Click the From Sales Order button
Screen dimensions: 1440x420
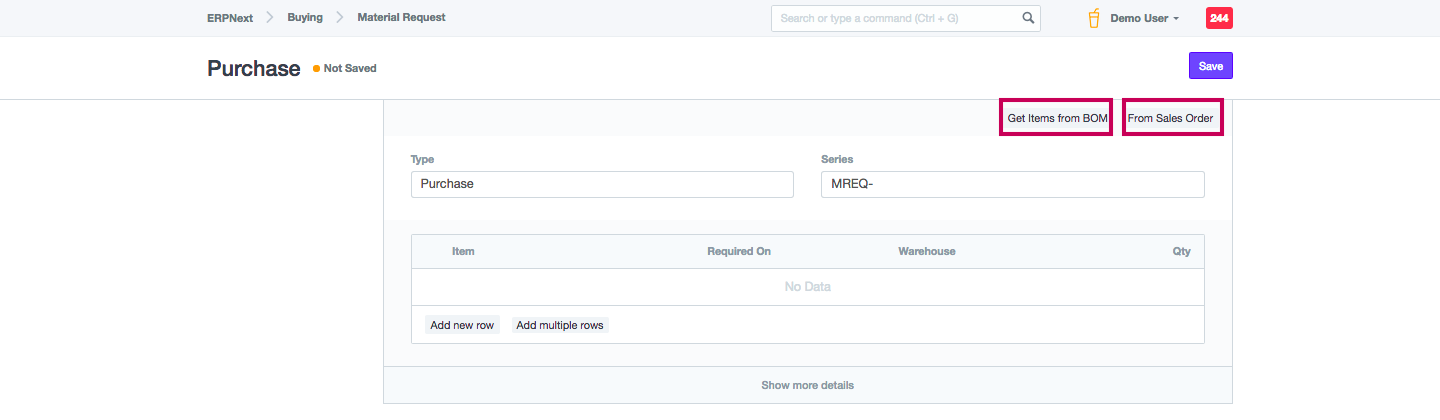[x=1171, y=118]
